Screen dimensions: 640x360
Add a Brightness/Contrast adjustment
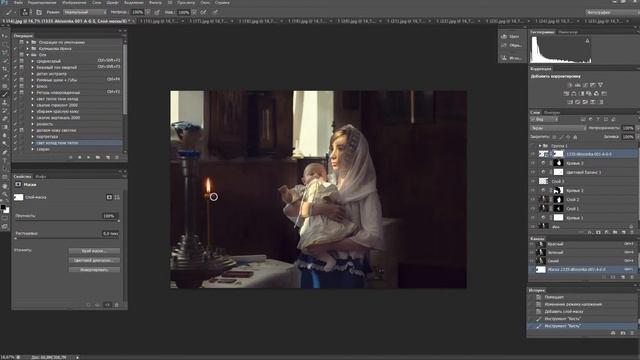[570, 85]
